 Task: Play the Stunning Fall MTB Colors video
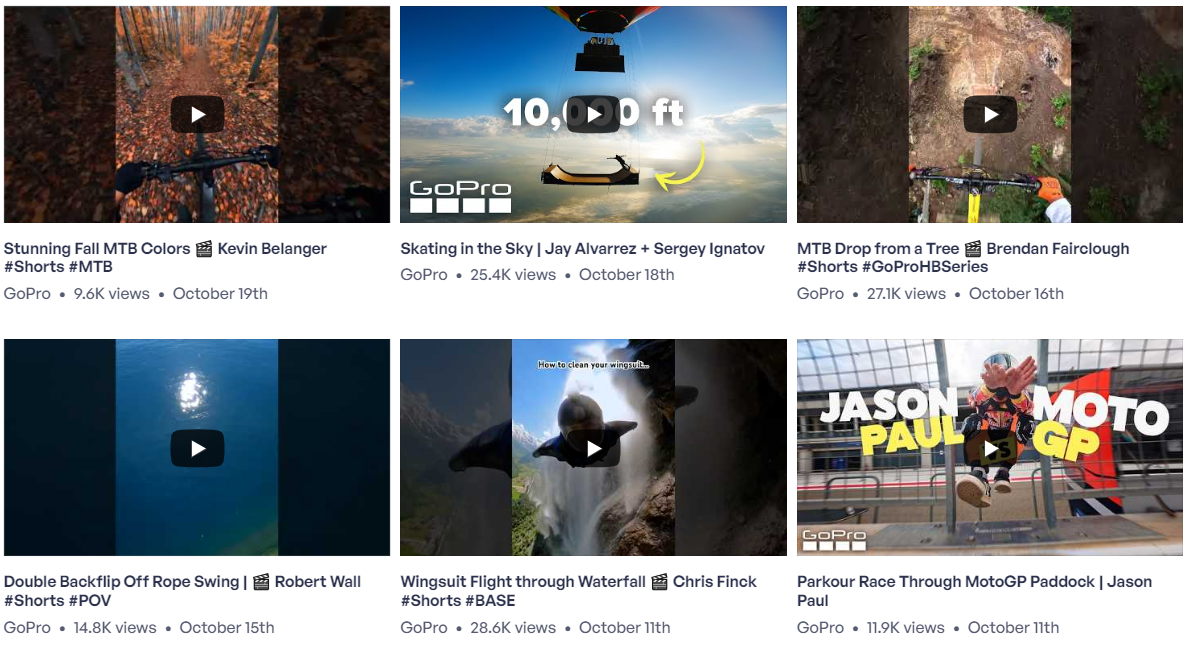point(197,115)
